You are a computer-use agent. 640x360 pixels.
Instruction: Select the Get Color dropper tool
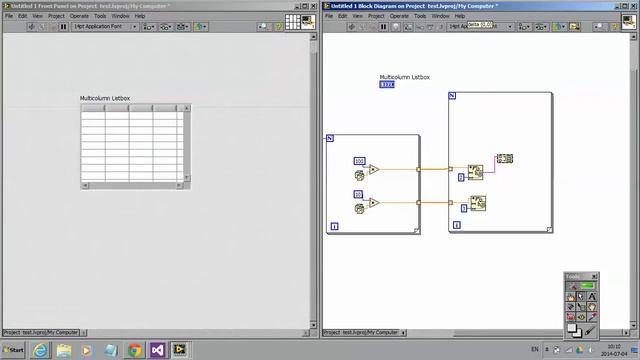coord(592,317)
